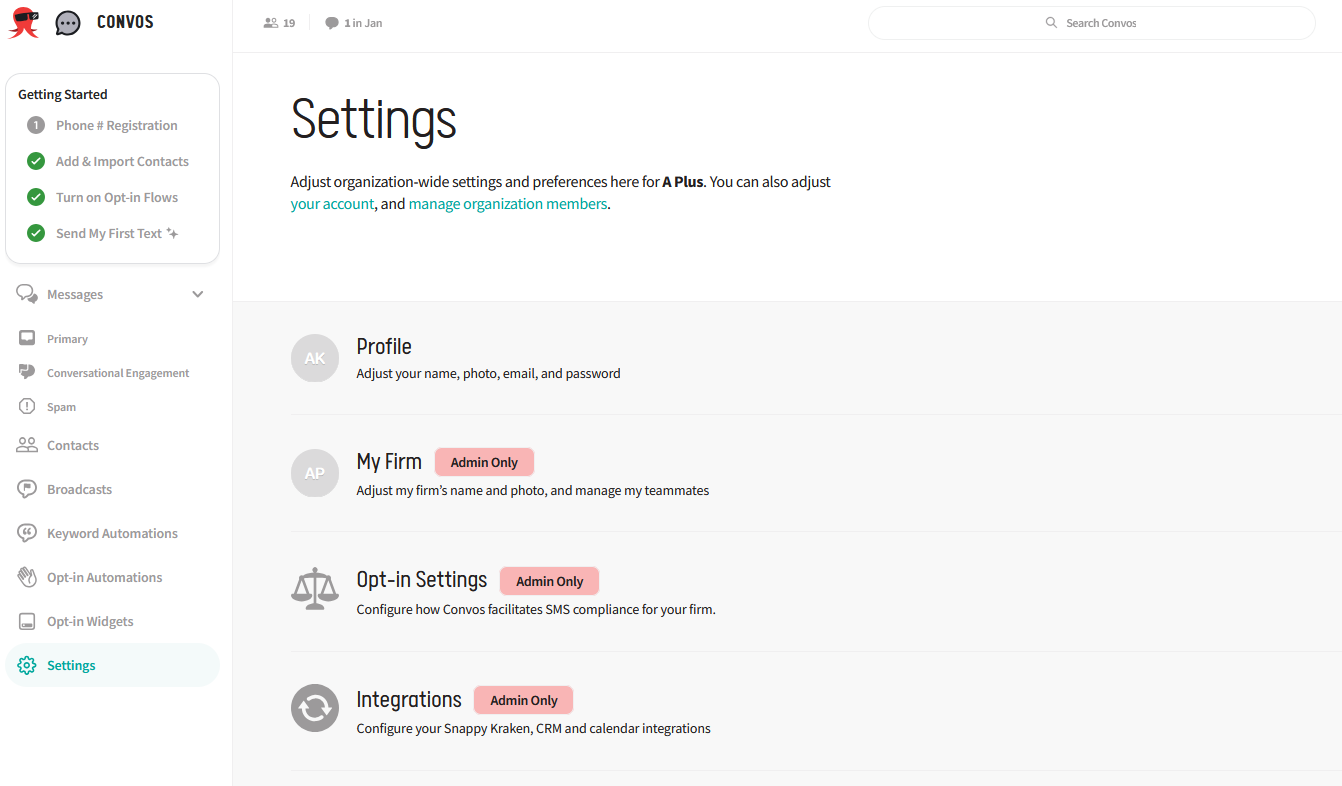This screenshot has width=1342, height=786.
Task: Click the Primary inbox icon
Action: [x=27, y=338]
